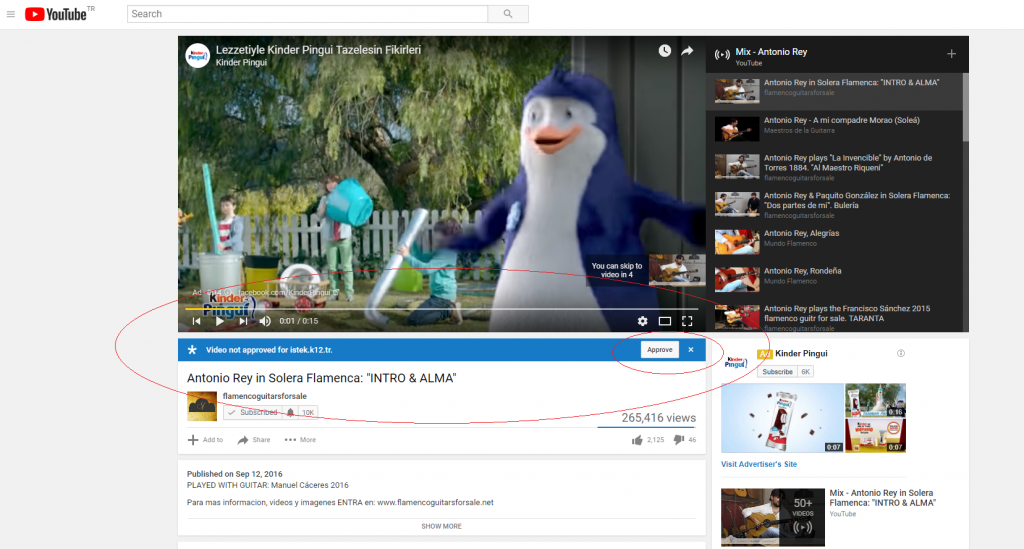Share the video below the title
Image resolution: width=1024 pixels, height=549 pixels.
tap(253, 440)
